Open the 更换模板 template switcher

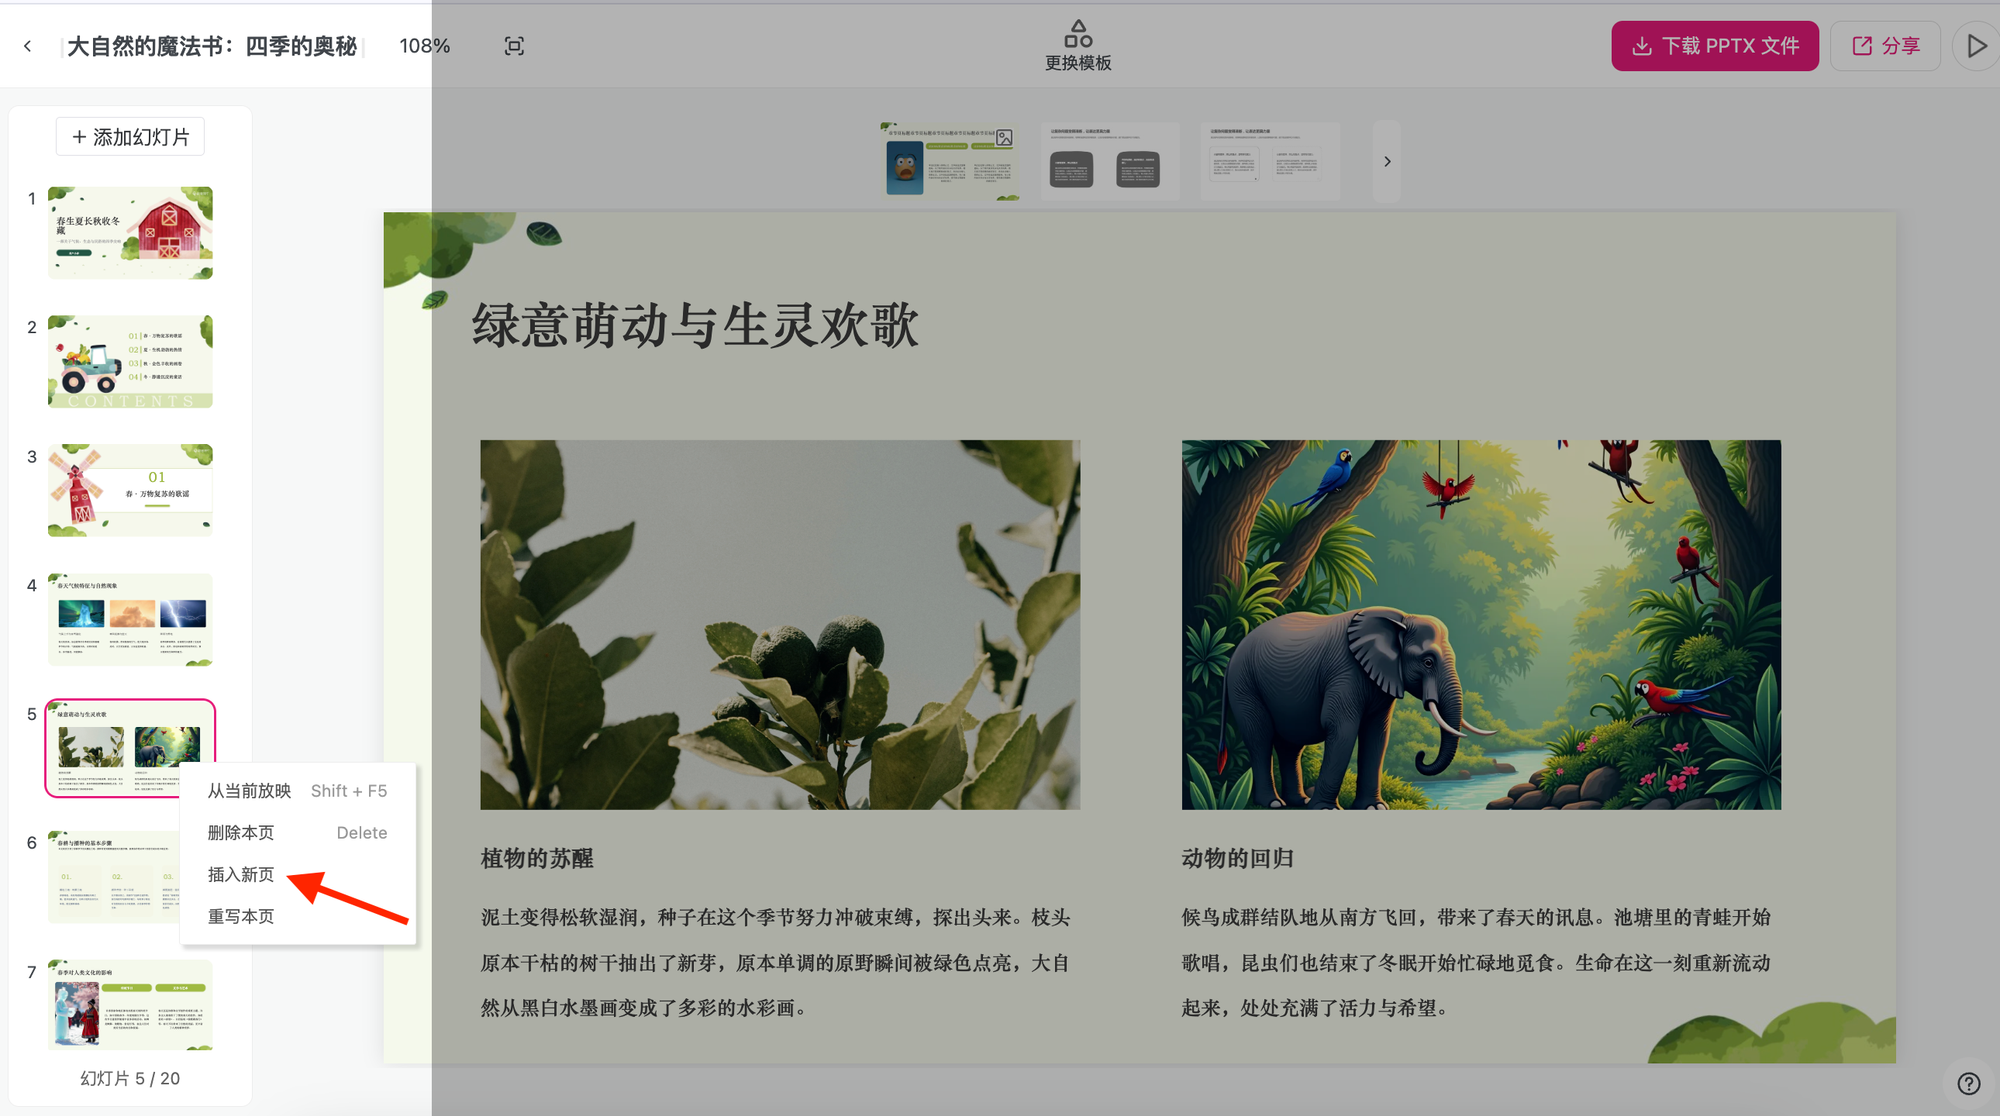click(x=1078, y=46)
